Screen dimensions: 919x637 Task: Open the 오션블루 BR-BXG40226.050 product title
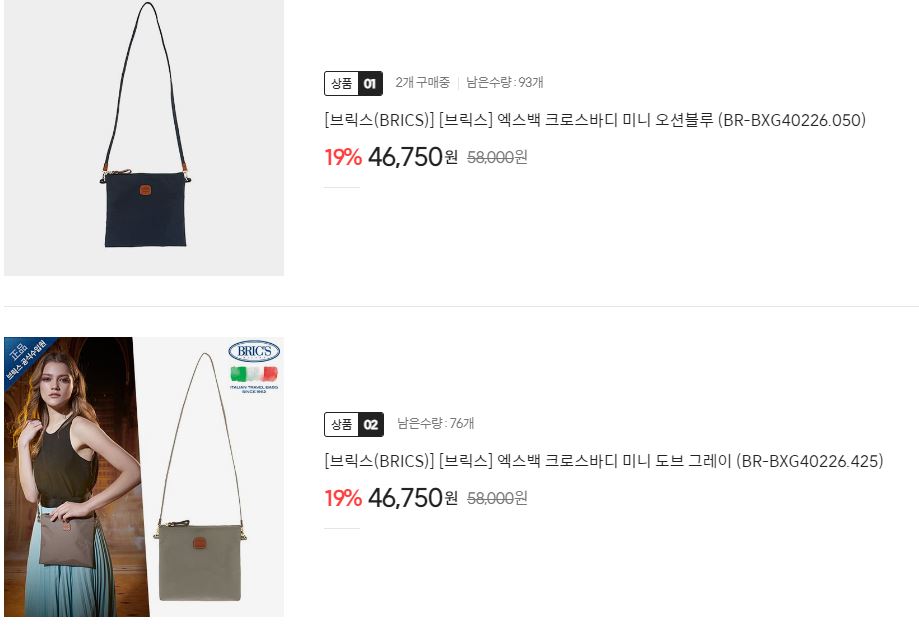tap(595, 120)
